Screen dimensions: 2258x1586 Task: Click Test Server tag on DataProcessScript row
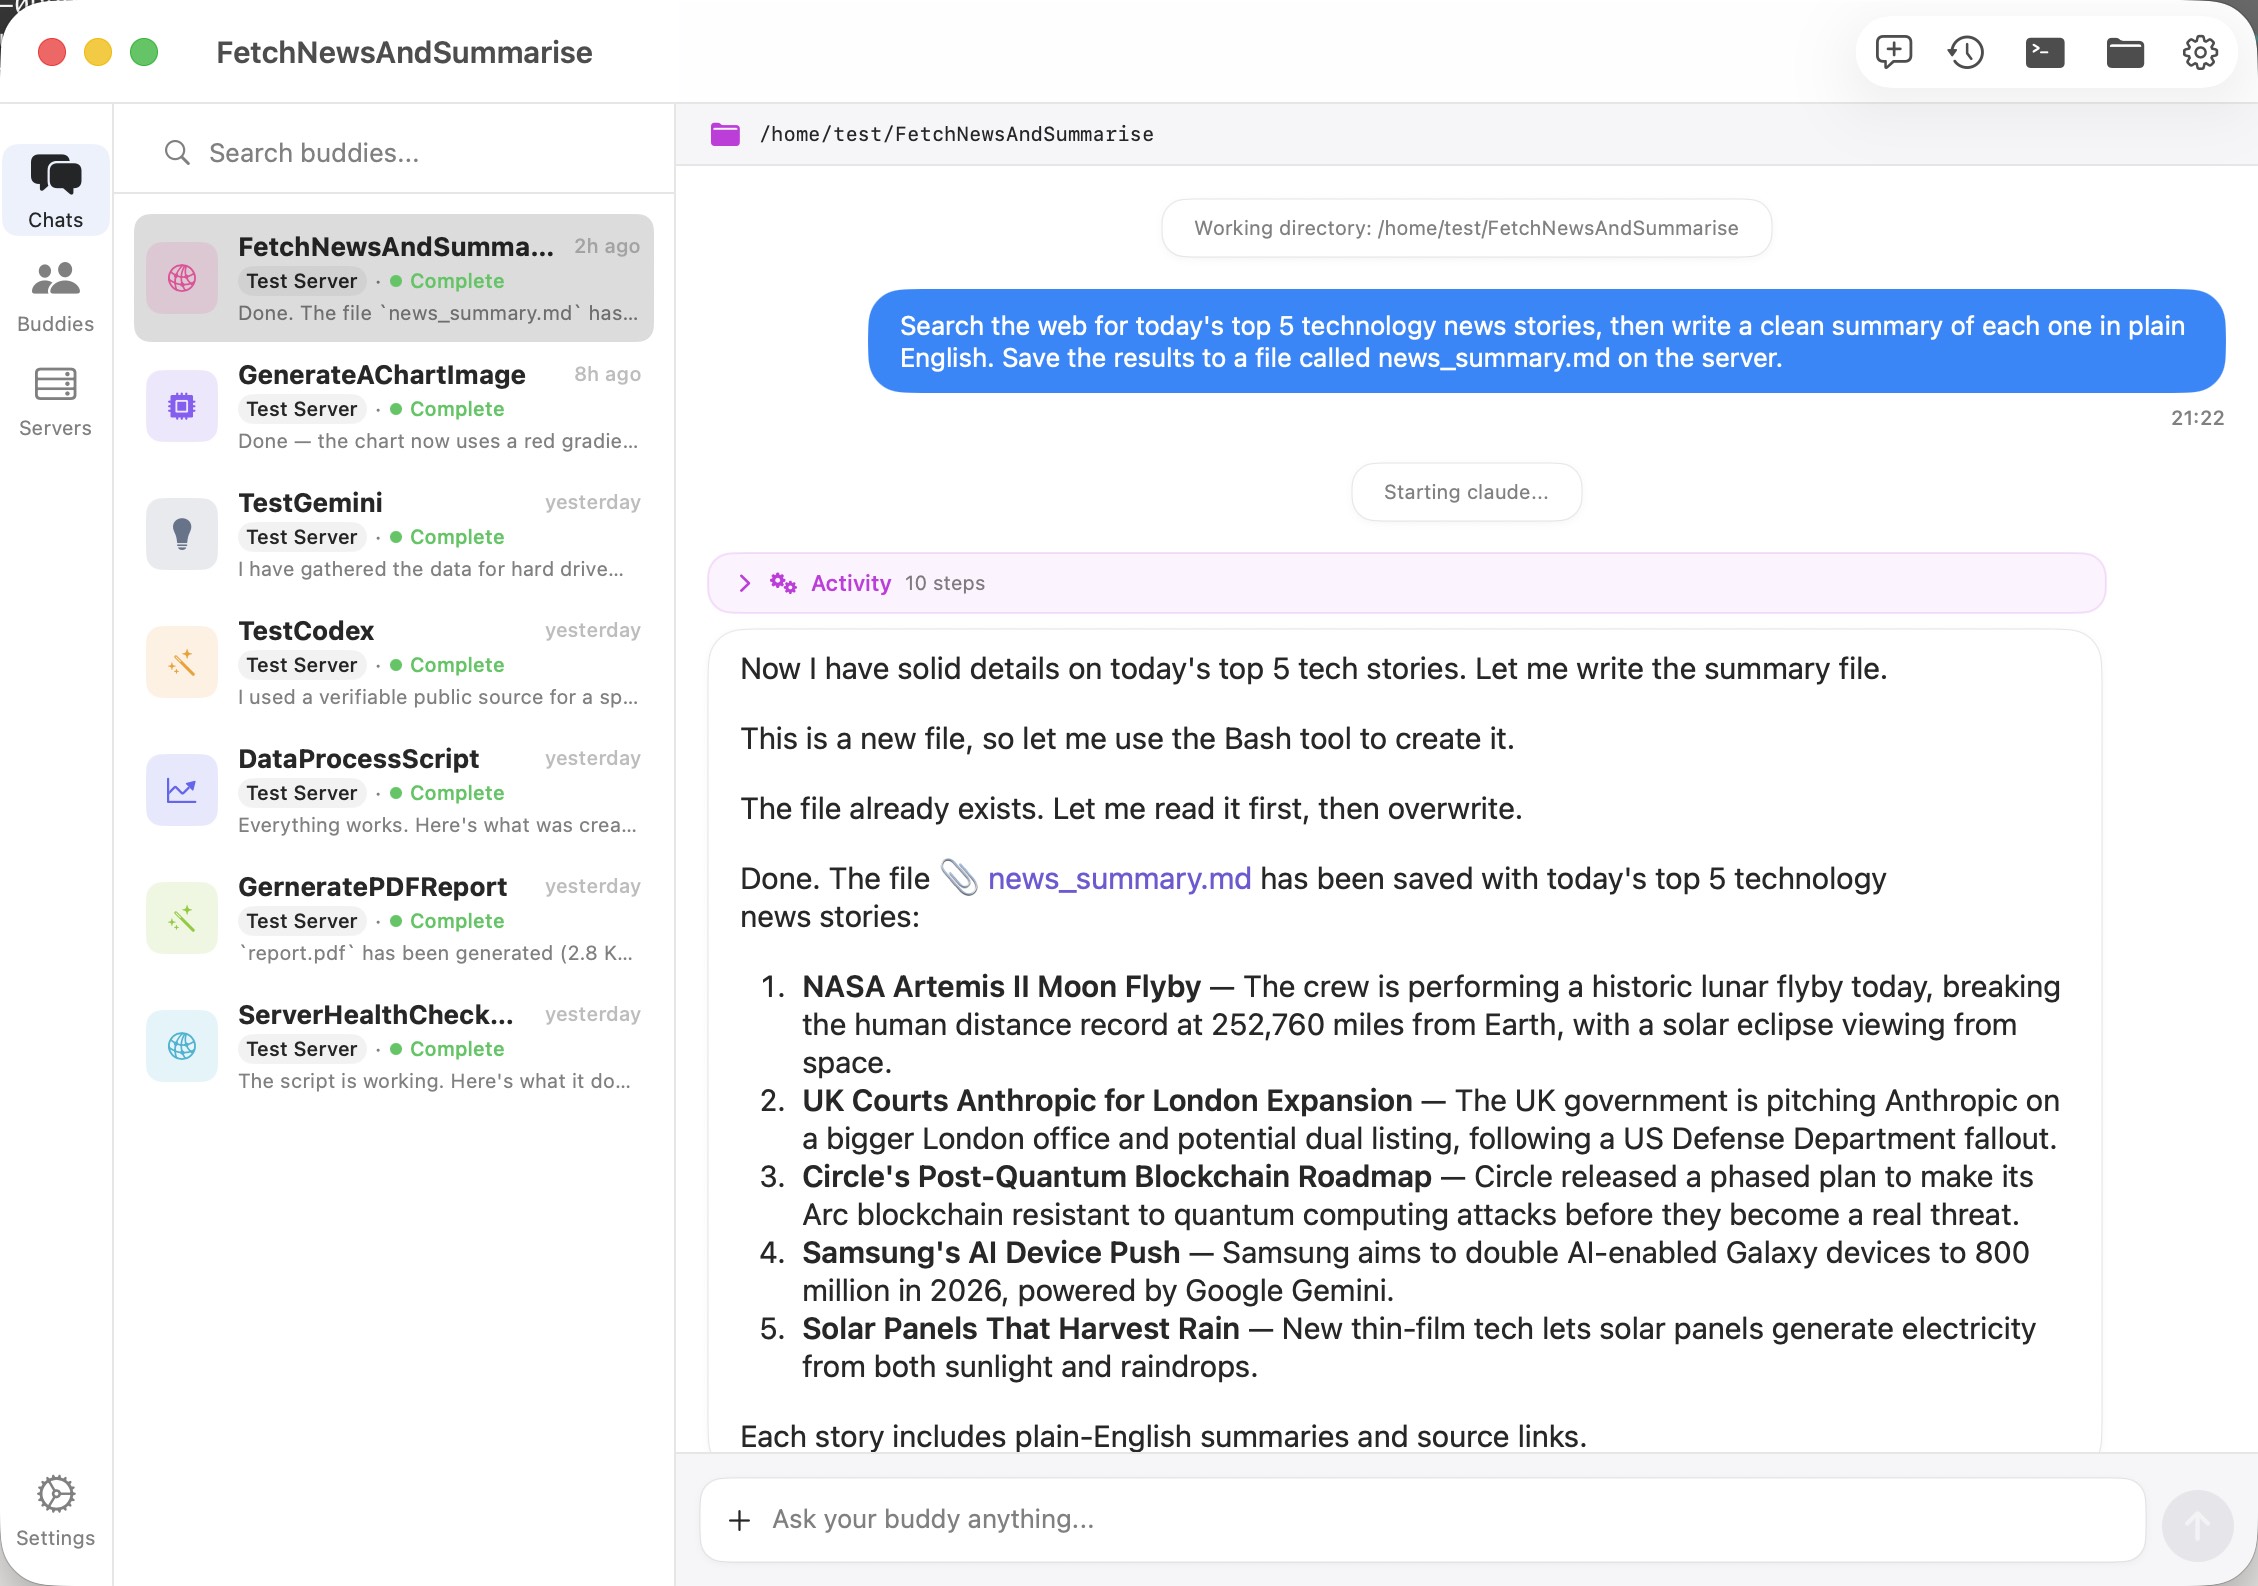coord(302,793)
